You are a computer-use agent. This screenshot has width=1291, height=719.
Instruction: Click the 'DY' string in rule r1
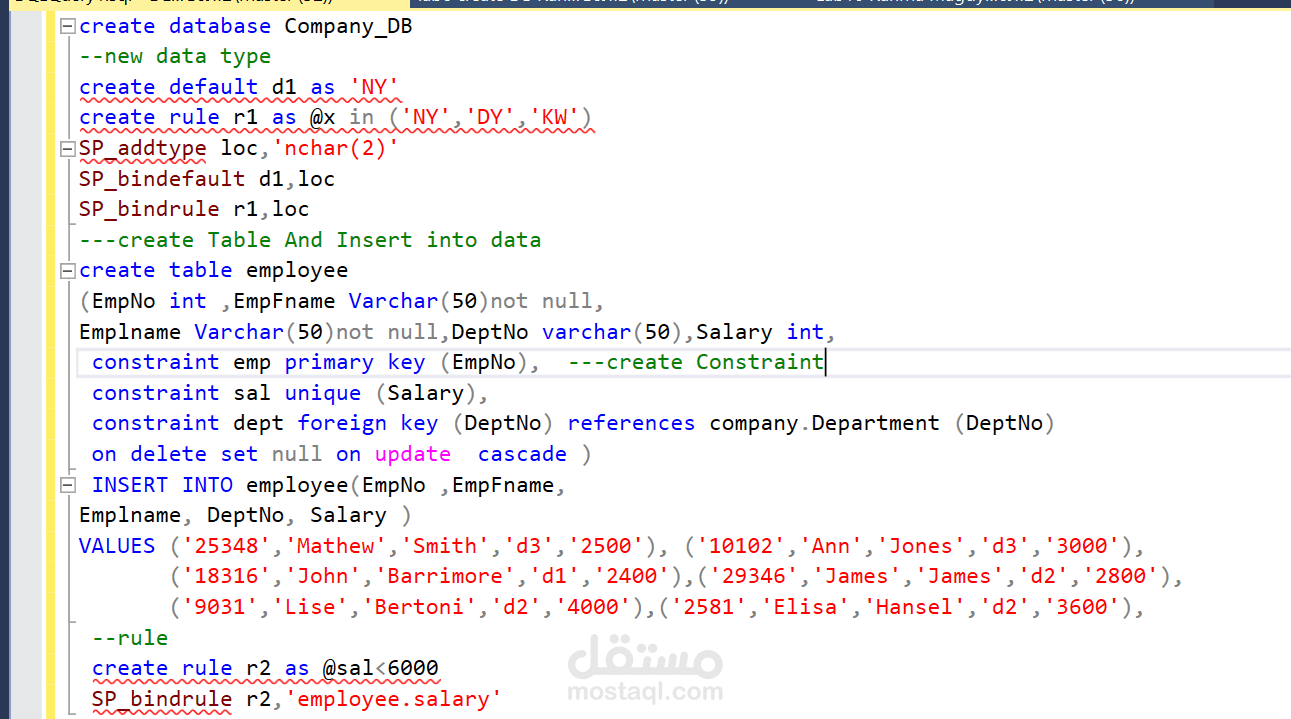point(489,118)
